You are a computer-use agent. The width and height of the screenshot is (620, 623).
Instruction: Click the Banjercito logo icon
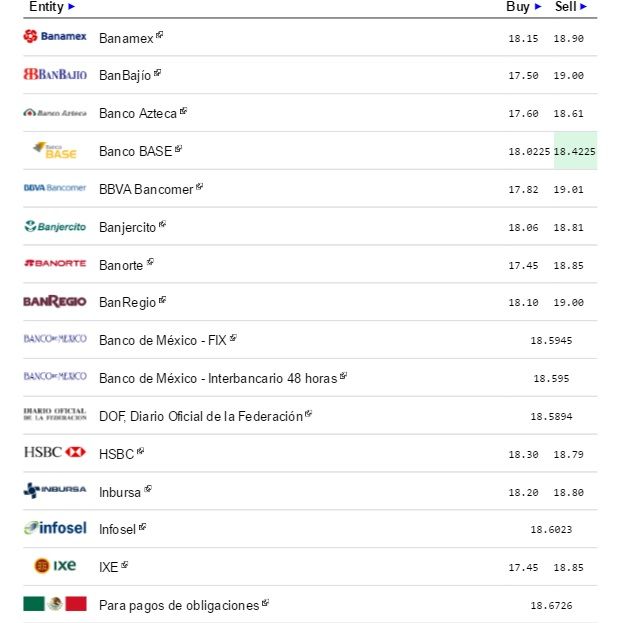(x=55, y=227)
